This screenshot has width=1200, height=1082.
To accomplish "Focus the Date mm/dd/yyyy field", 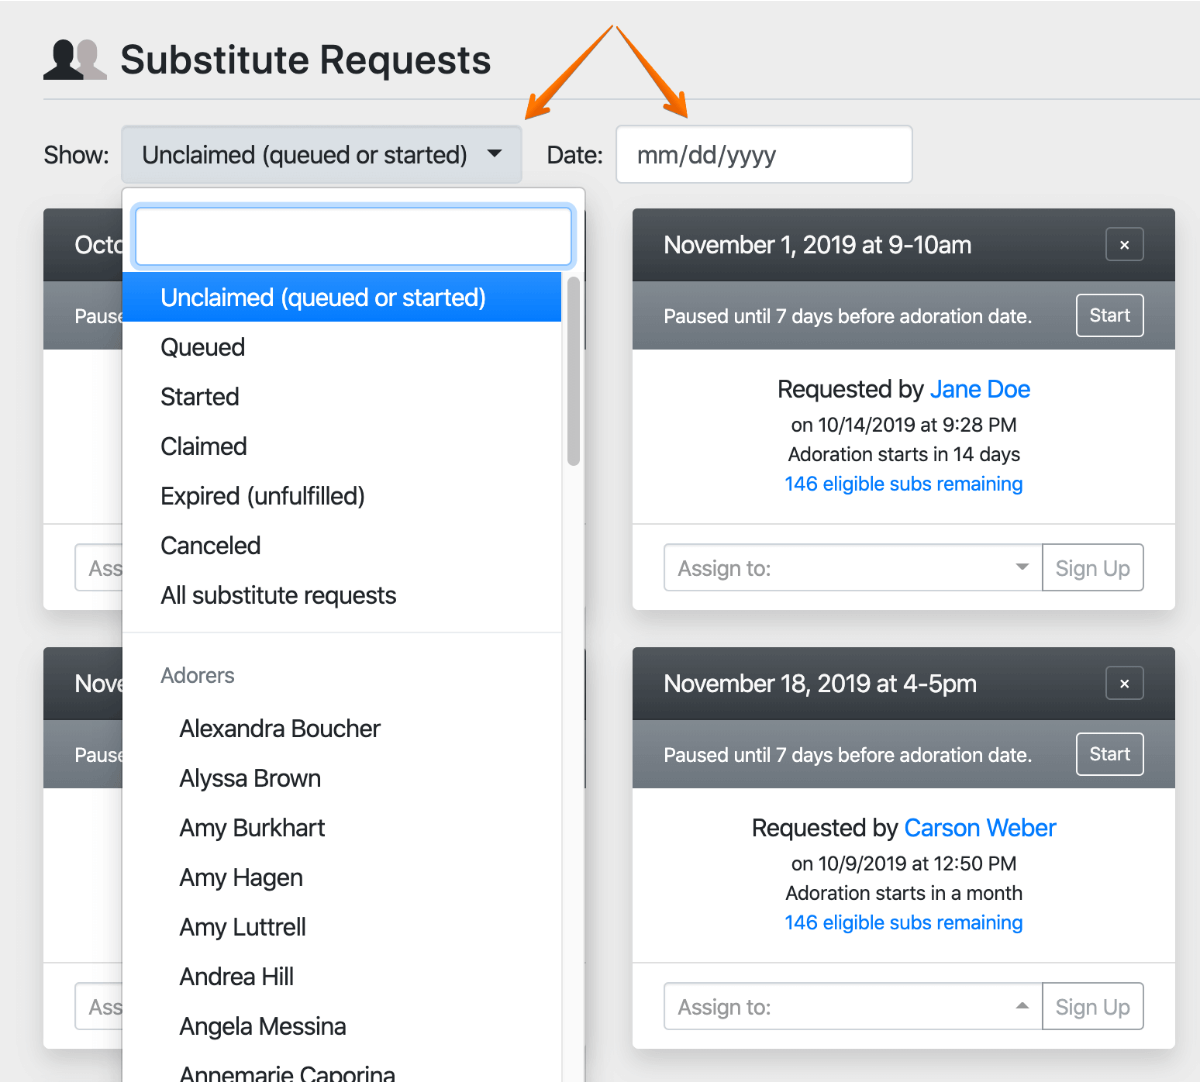I will pos(763,155).
